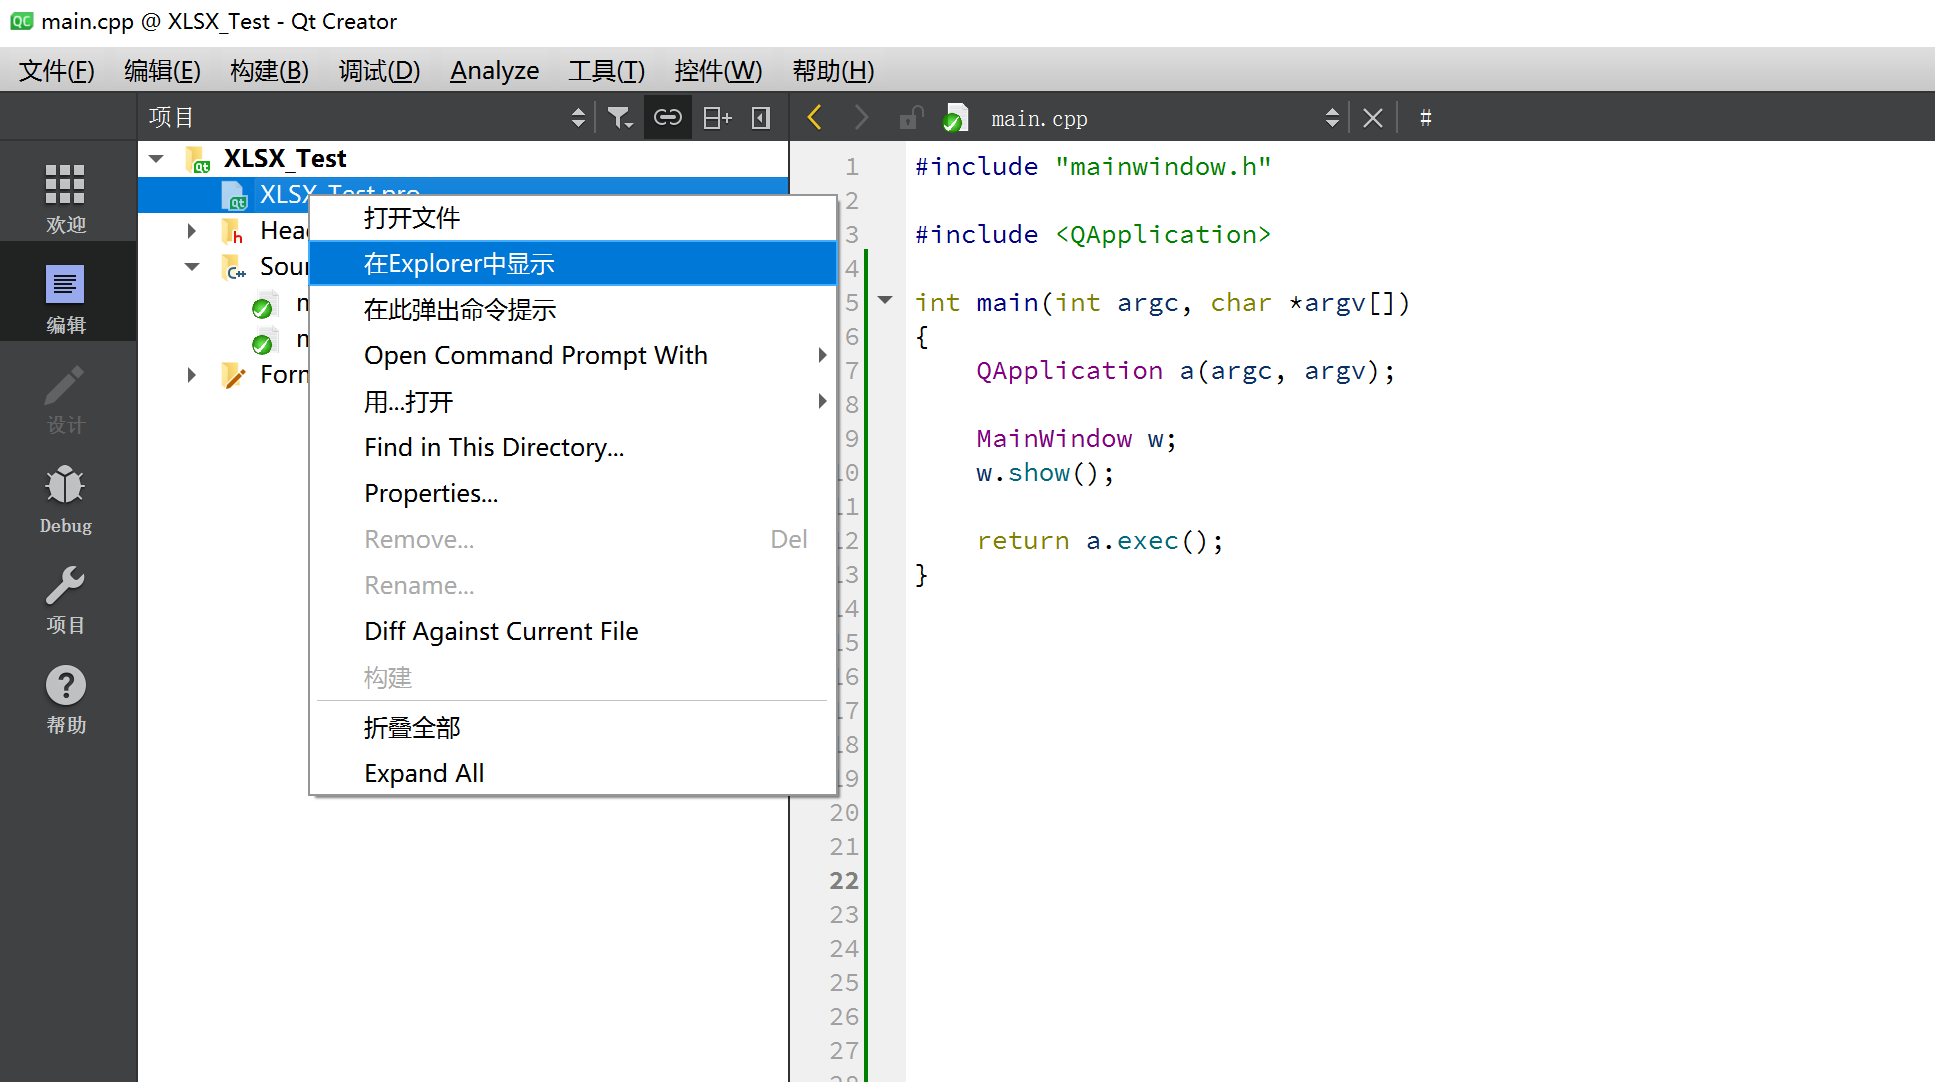Open the 编辑(E) menu
The image size is (1935, 1082).
163,71
